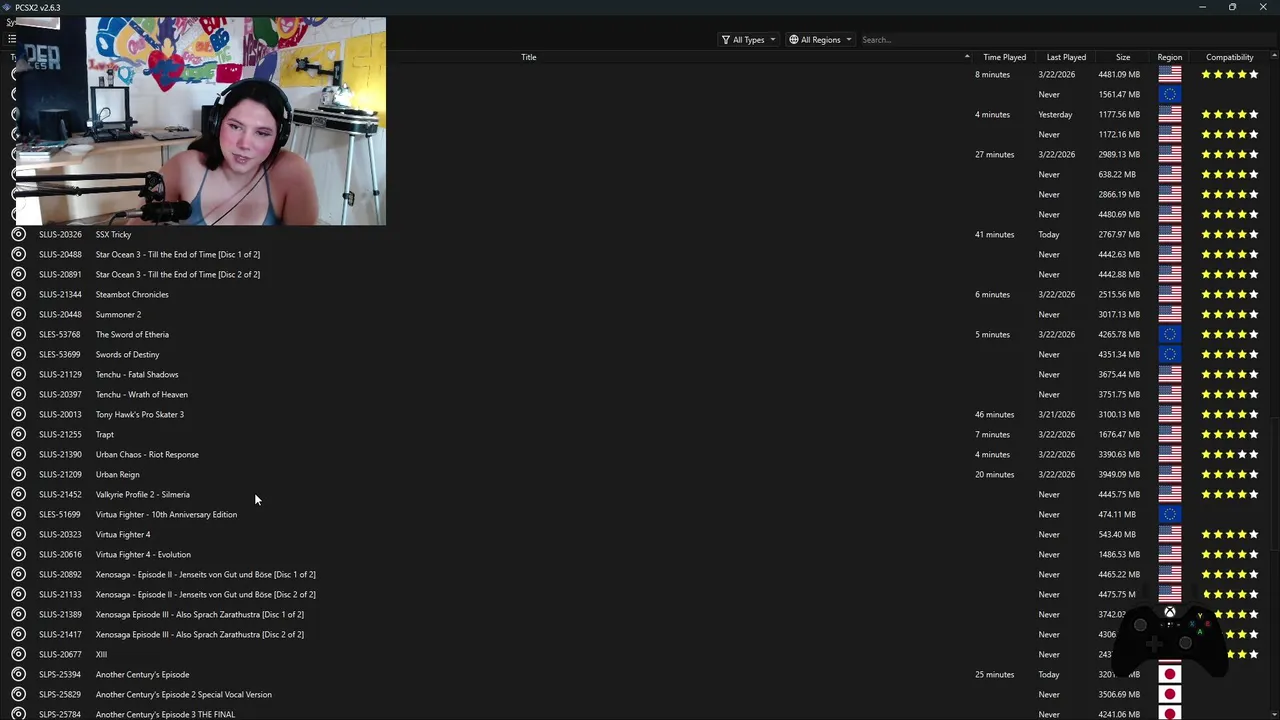Click compatibility stars for Urban Chaos - Riot Response
Screen dimensions: 1280x720
click(x=1229, y=454)
